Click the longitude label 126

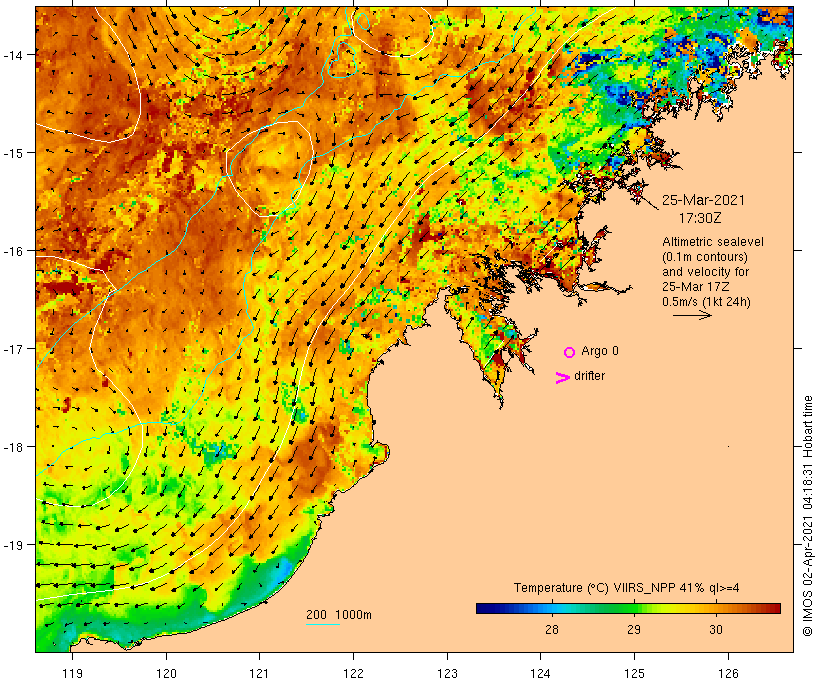[728, 673]
